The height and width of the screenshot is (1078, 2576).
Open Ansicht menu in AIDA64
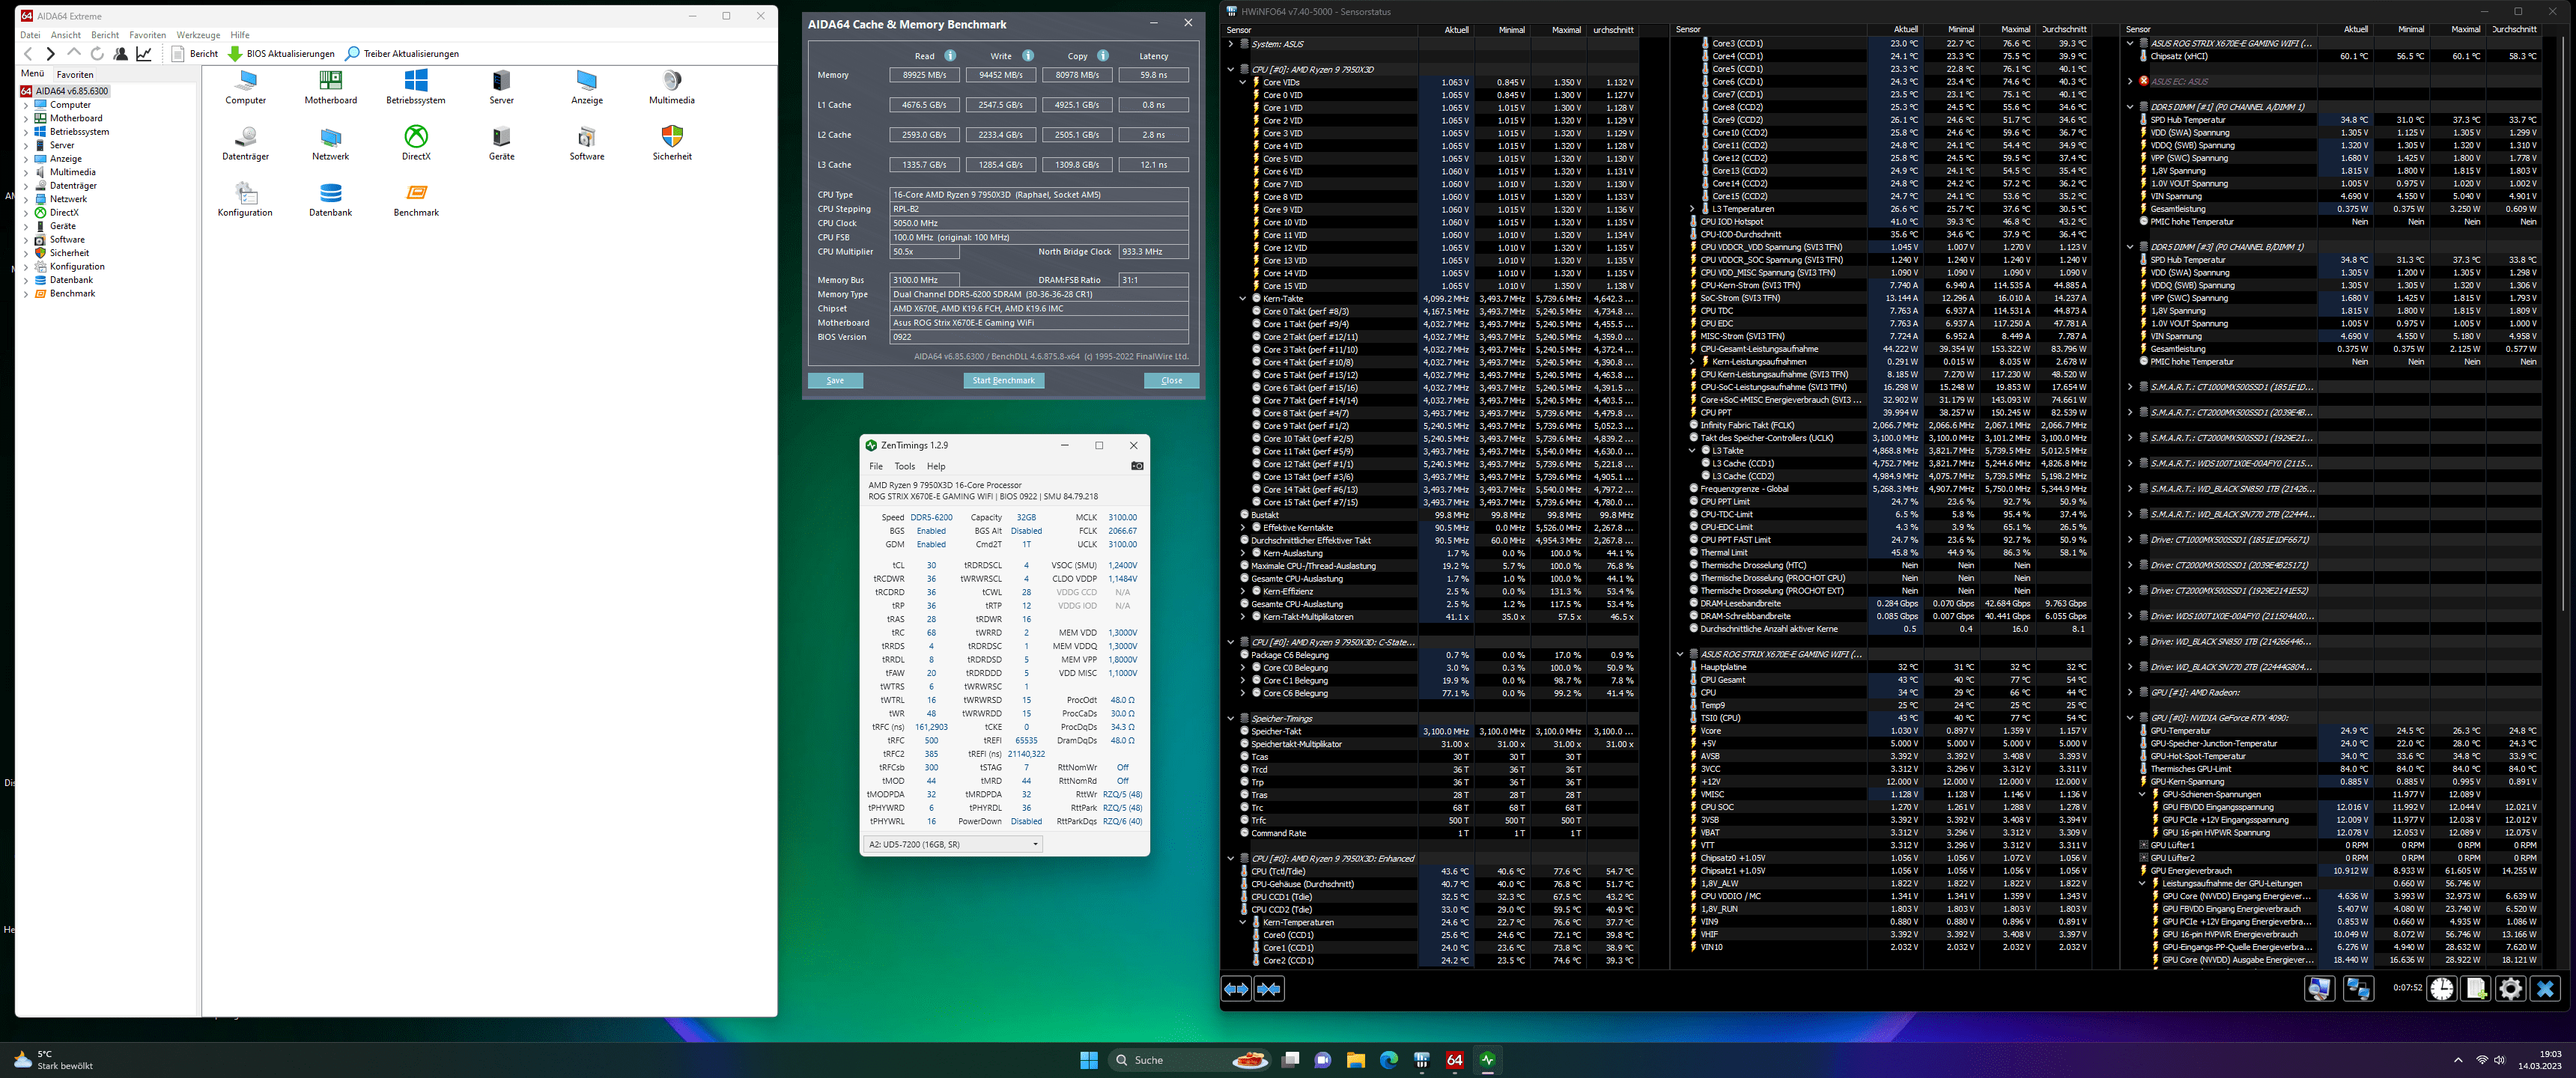coord(66,35)
